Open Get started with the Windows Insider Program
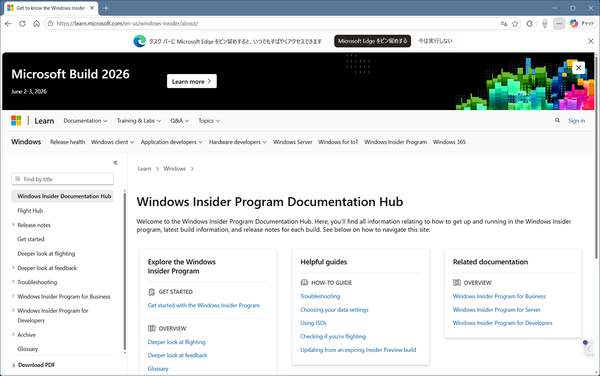Image resolution: width=600 pixels, height=376 pixels. tap(204, 305)
